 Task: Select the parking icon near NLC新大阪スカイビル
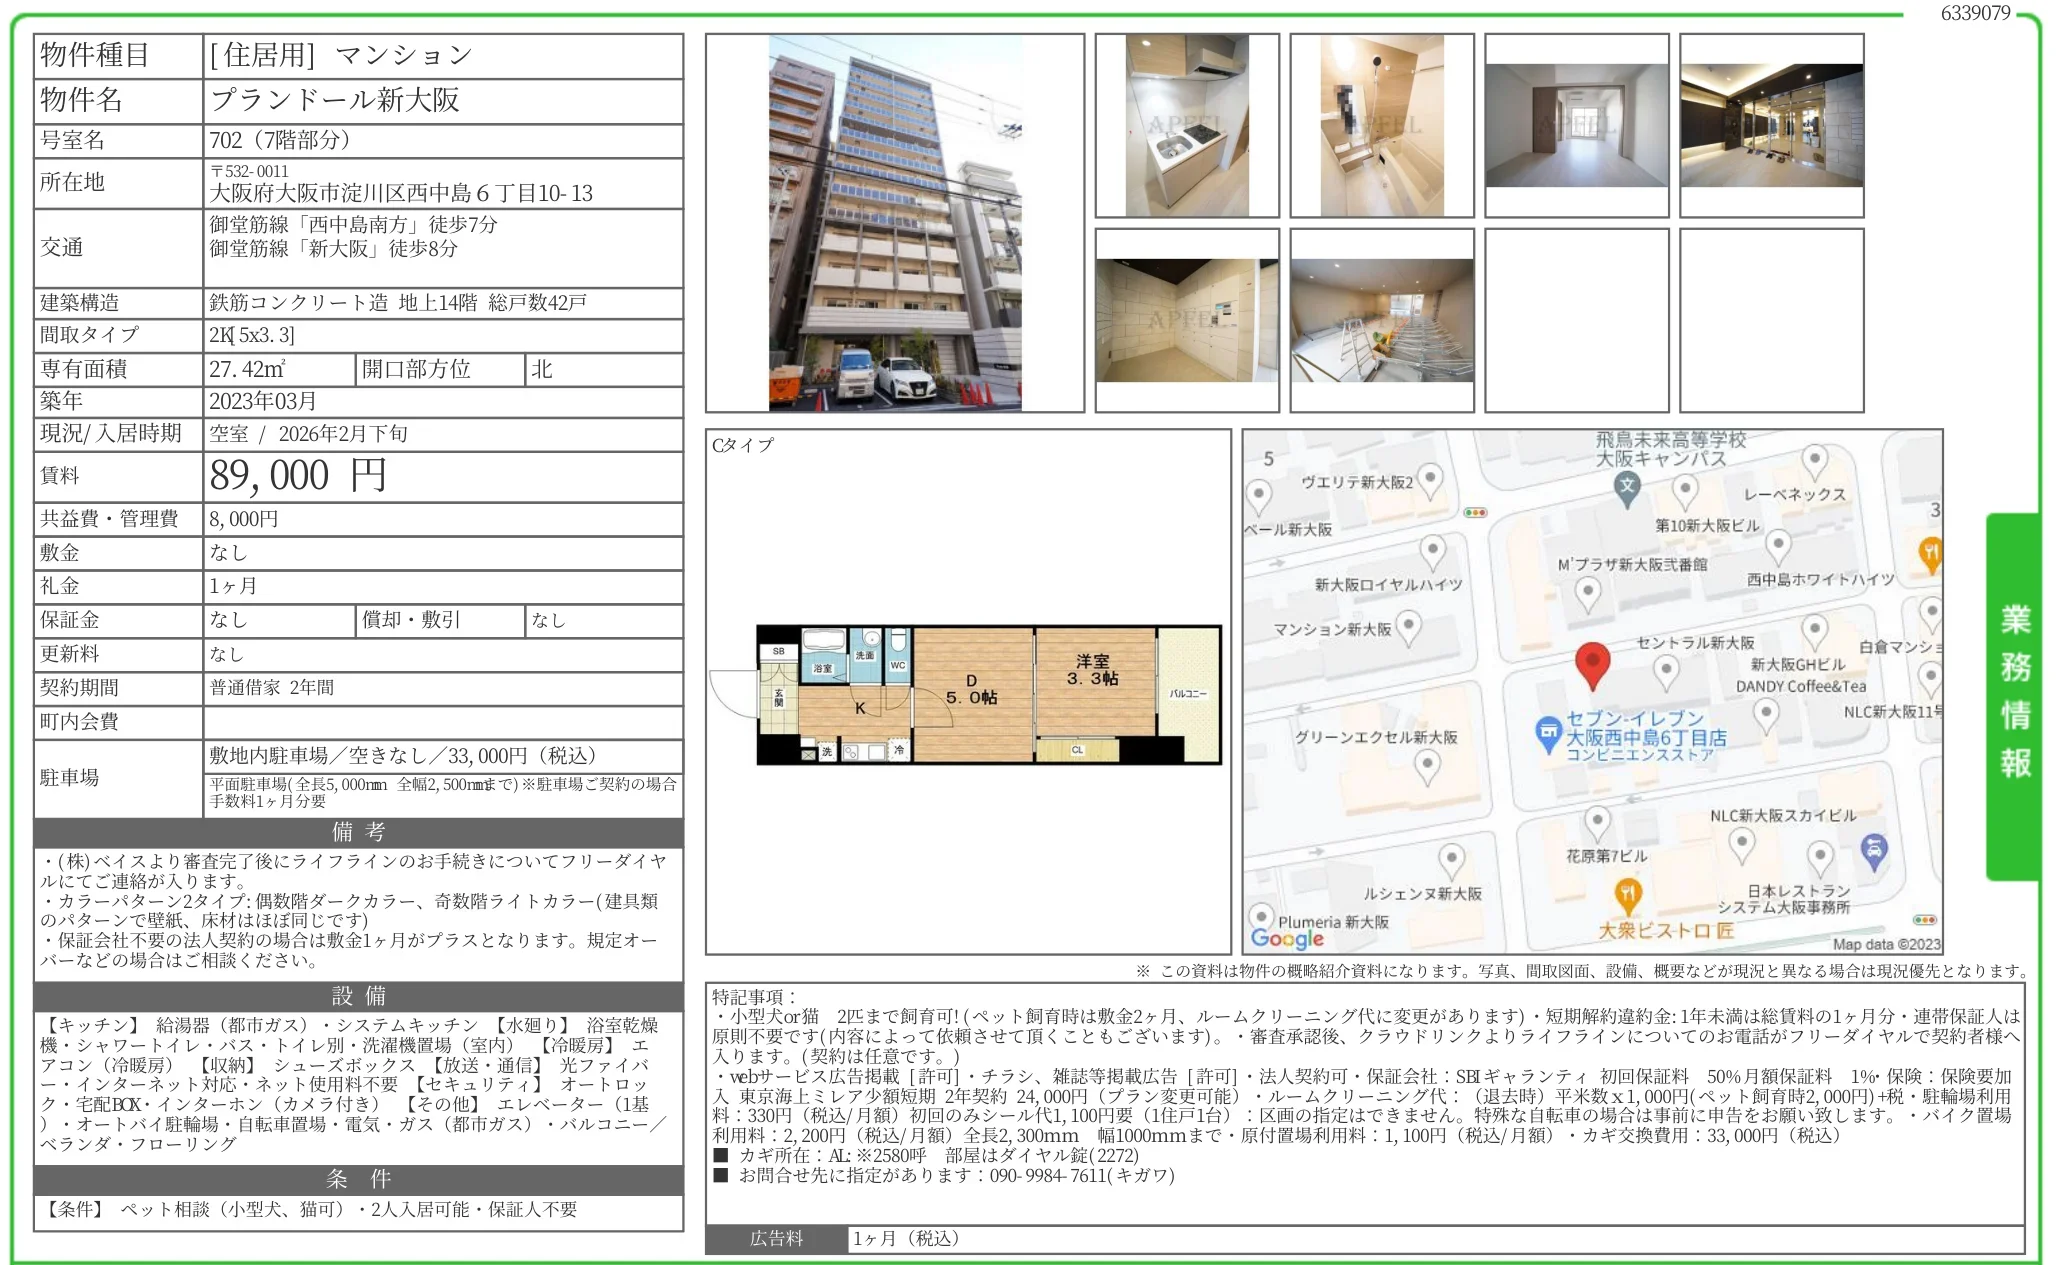click(1874, 849)
